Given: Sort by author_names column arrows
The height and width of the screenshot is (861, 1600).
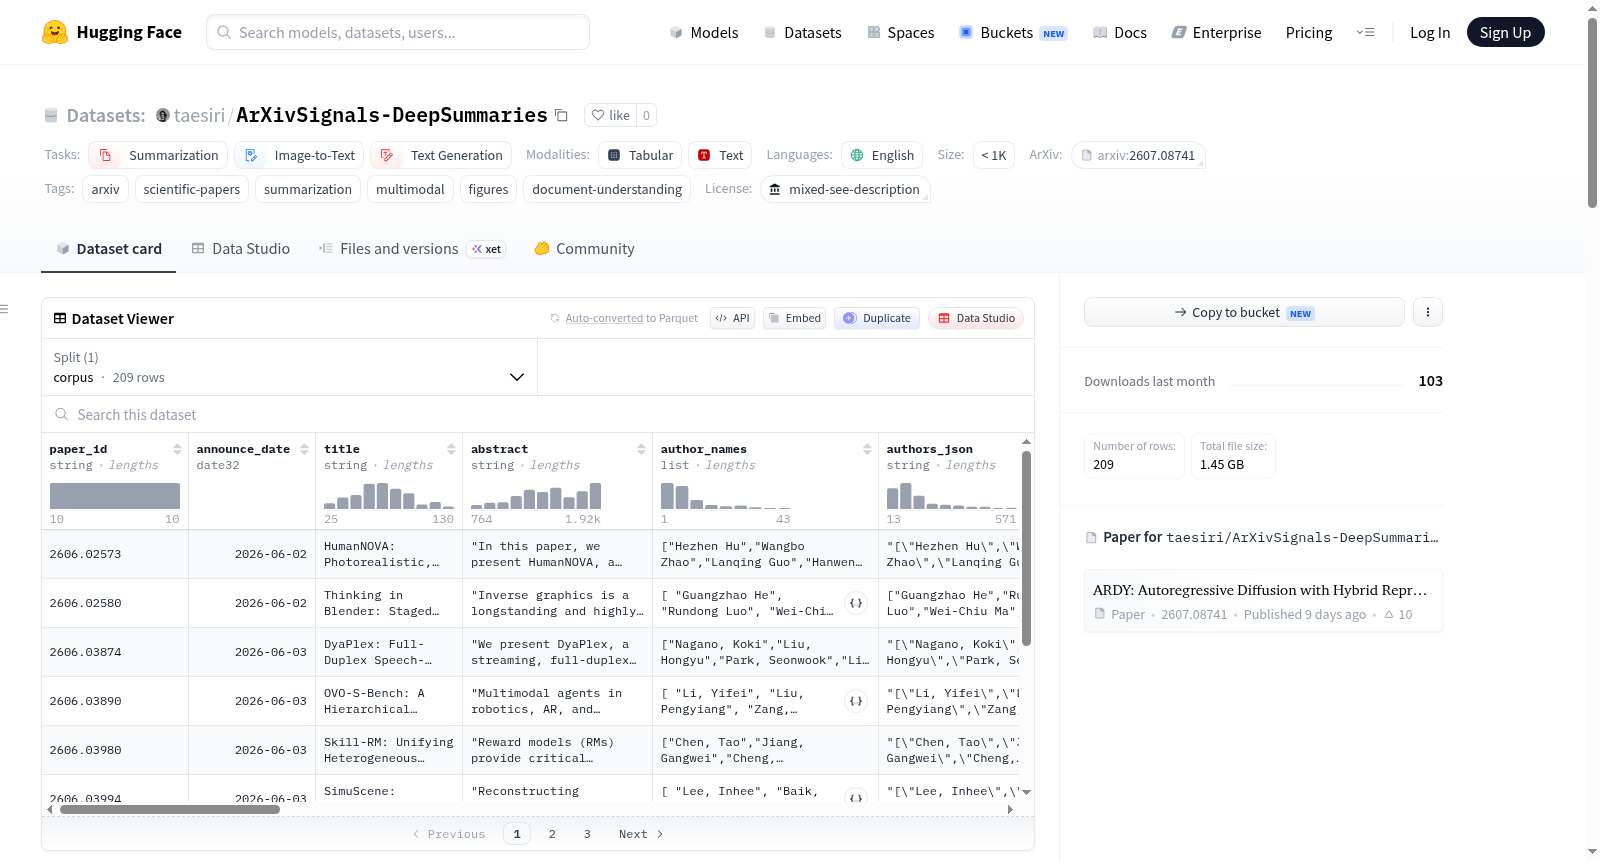Looking at the screenshot, I should pos(867,449).
